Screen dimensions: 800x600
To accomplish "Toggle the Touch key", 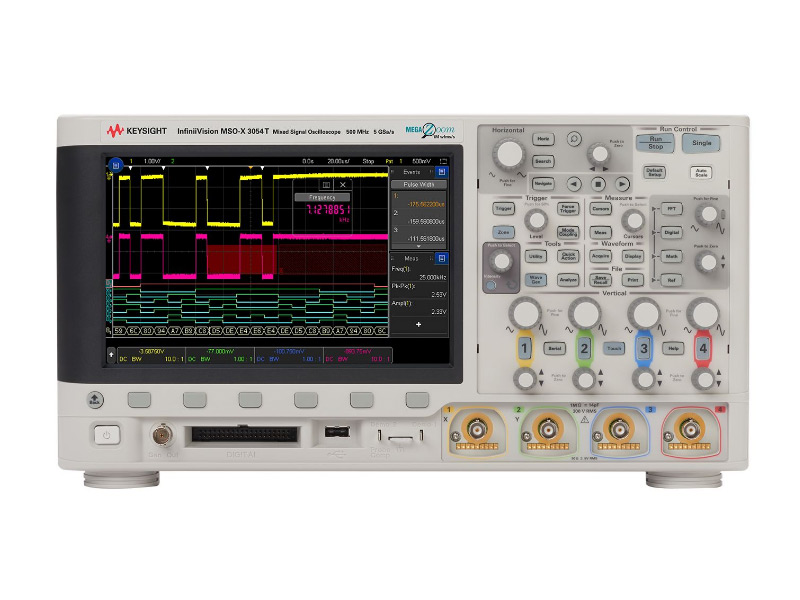I will [614, 348].
